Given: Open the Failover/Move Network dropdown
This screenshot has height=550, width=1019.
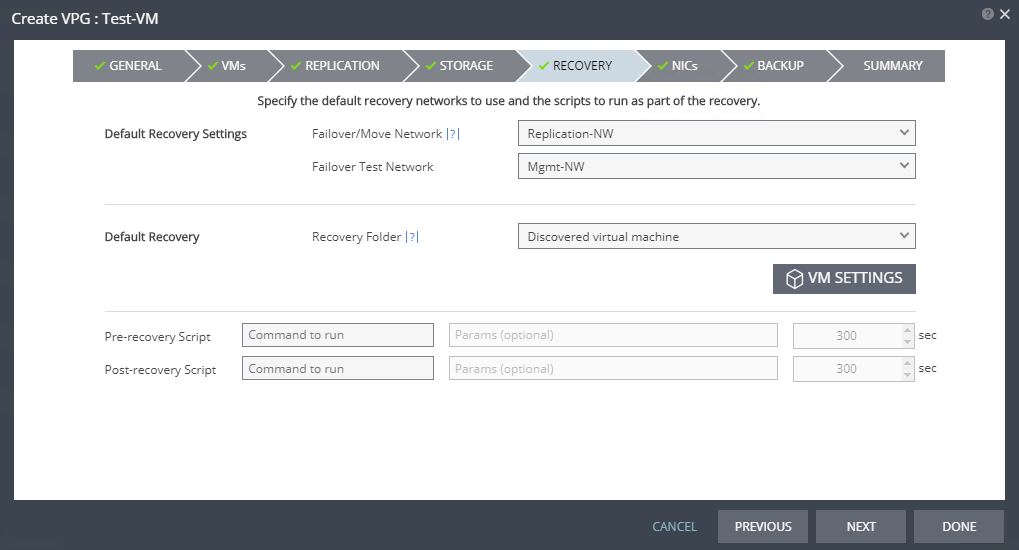Looking at the screenshot, I should (x=716, y=133).
